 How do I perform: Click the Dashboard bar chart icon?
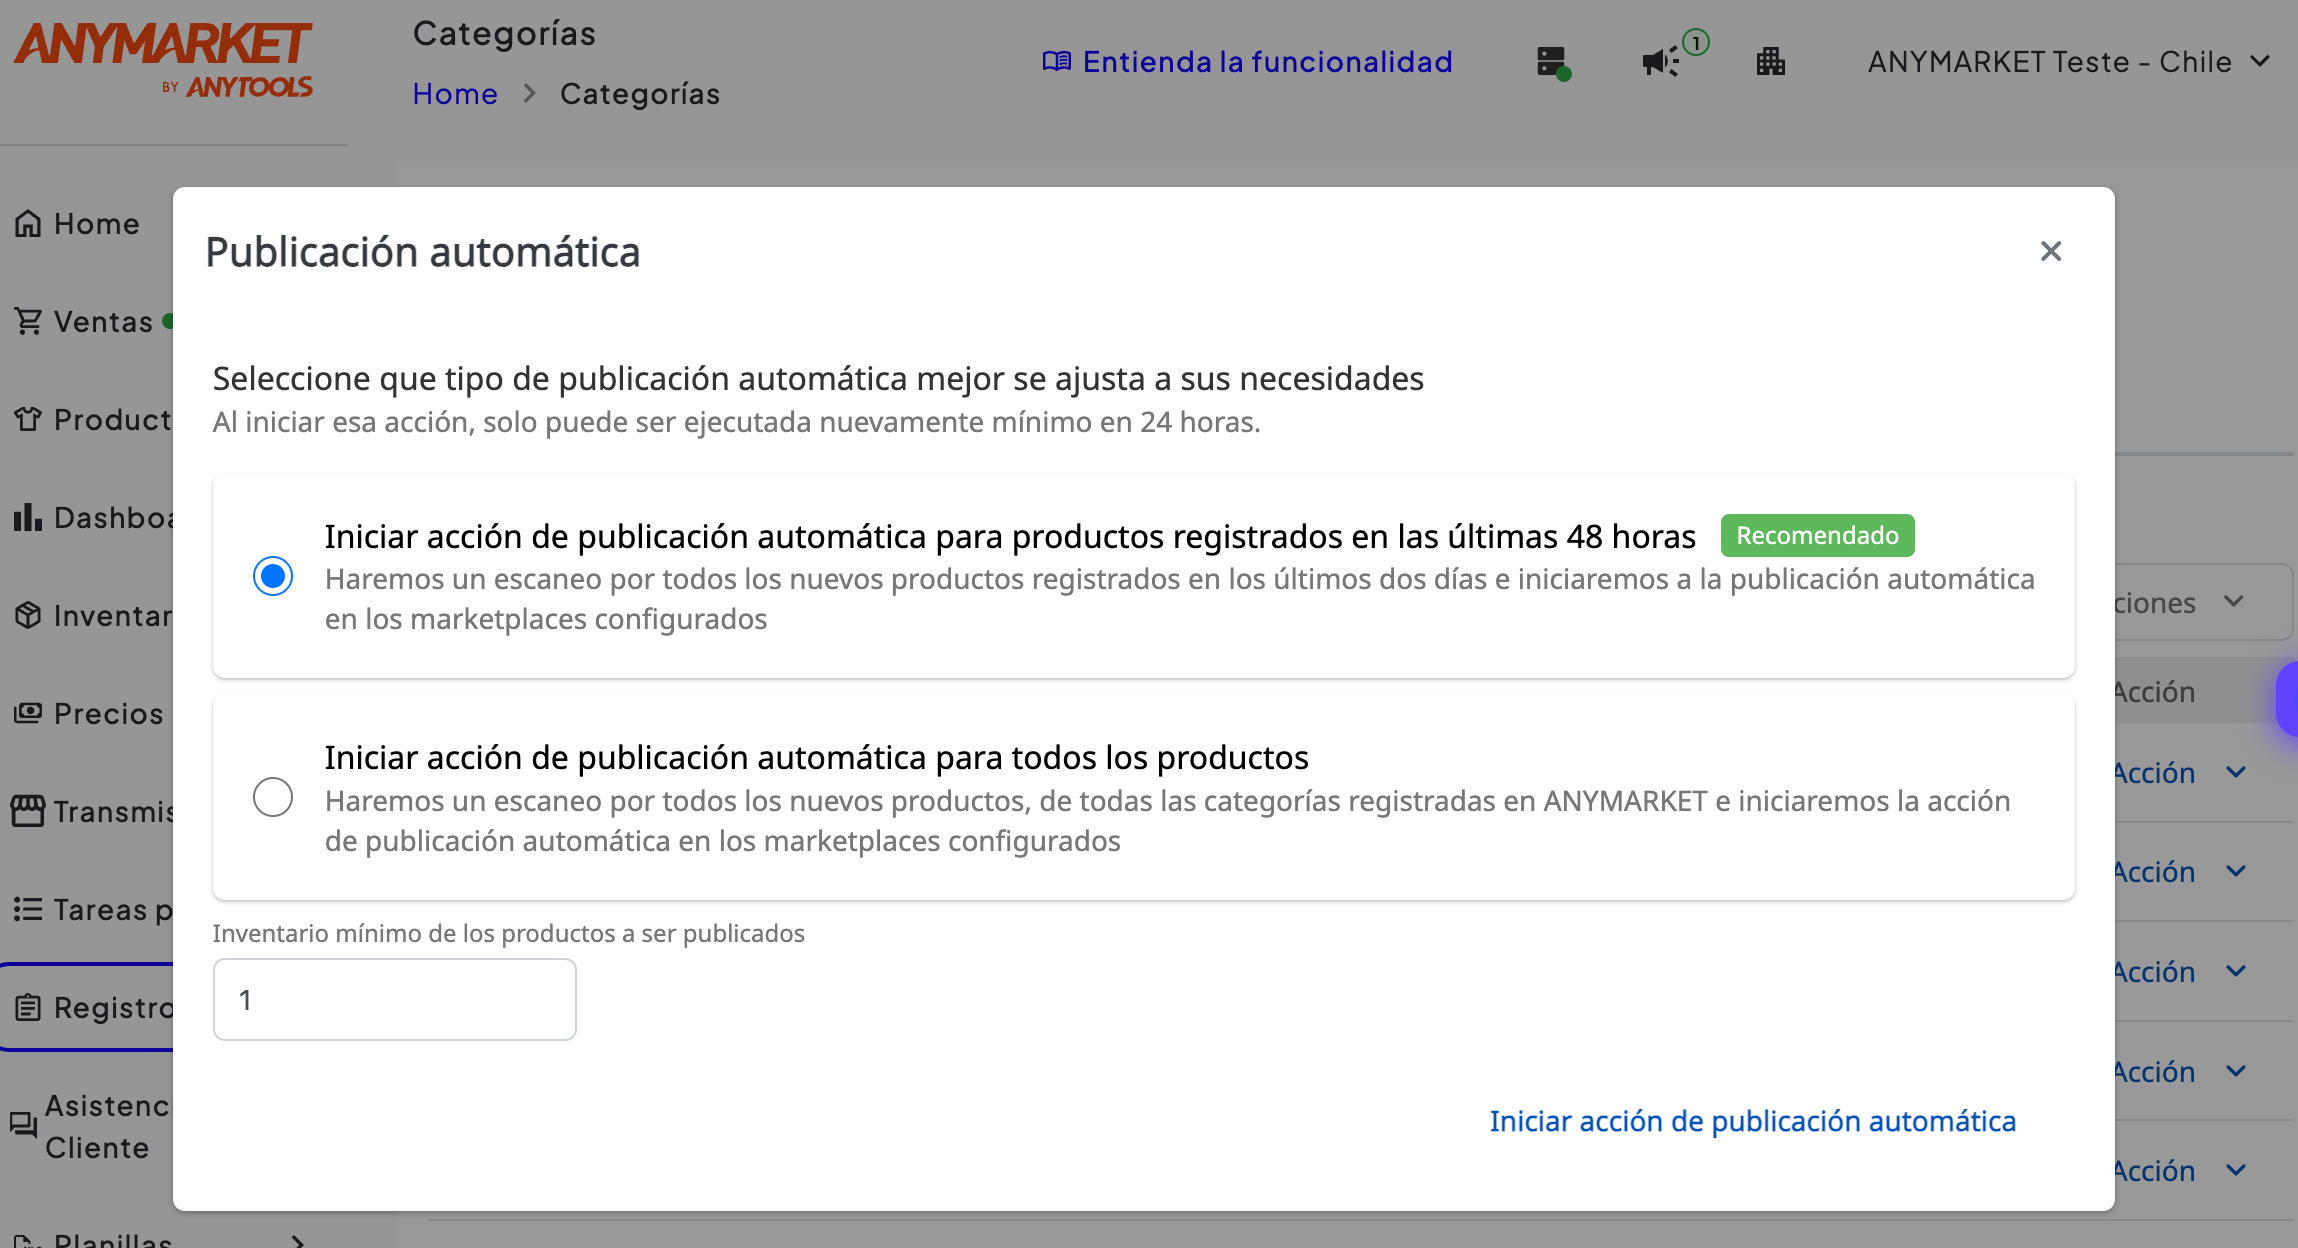point(28,518)
